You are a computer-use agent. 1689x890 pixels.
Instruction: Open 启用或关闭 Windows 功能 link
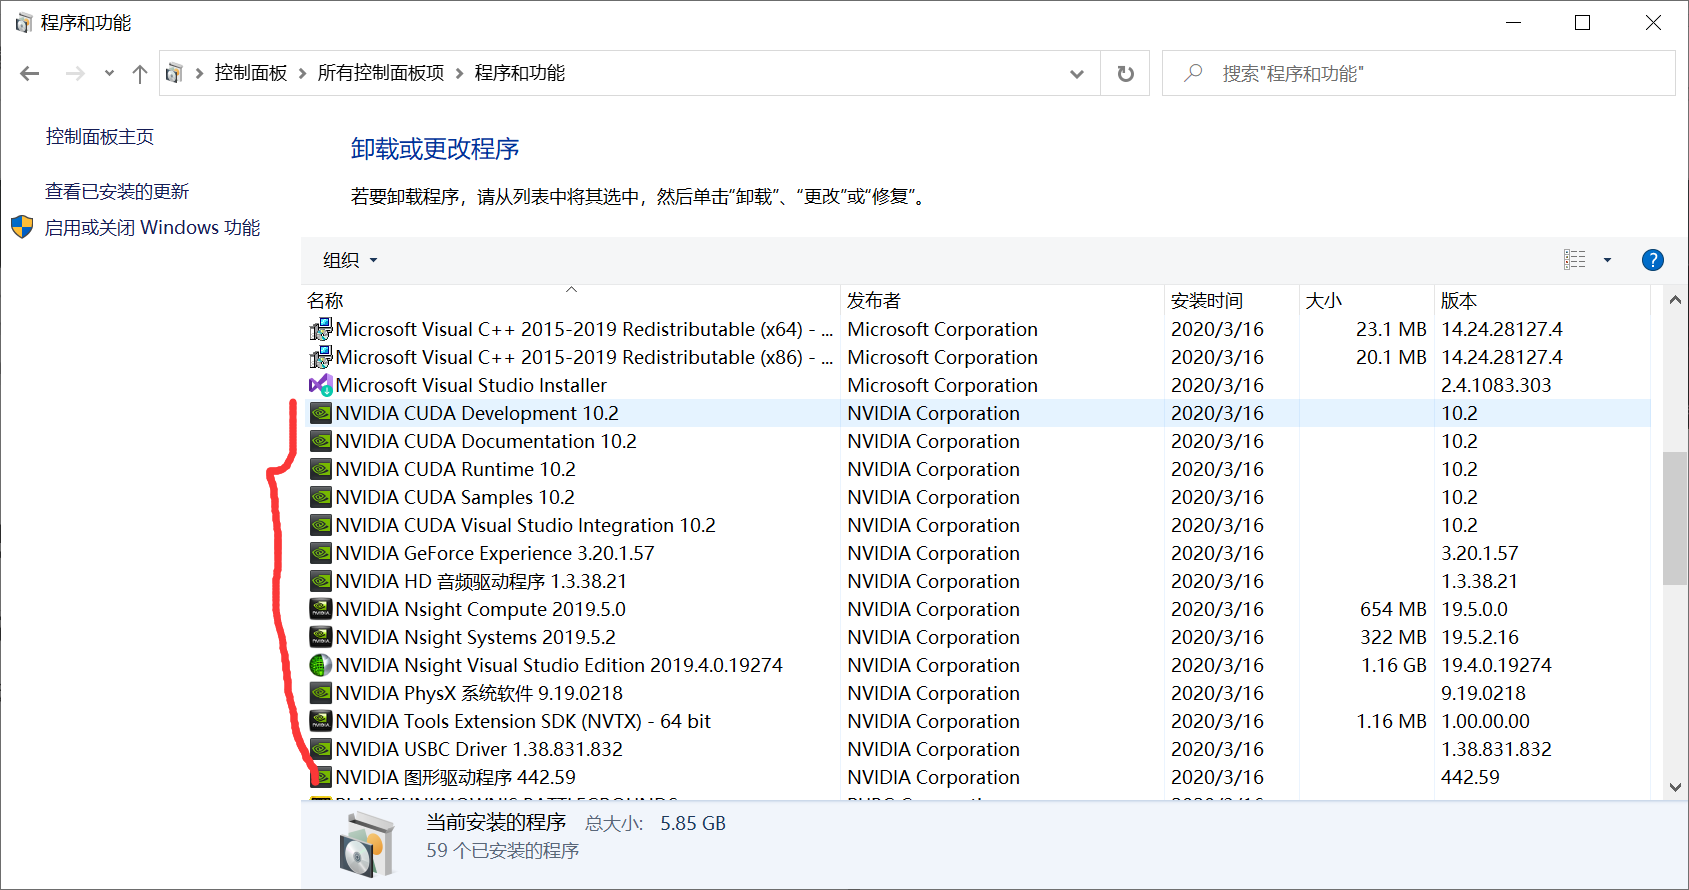coord(152,228)
